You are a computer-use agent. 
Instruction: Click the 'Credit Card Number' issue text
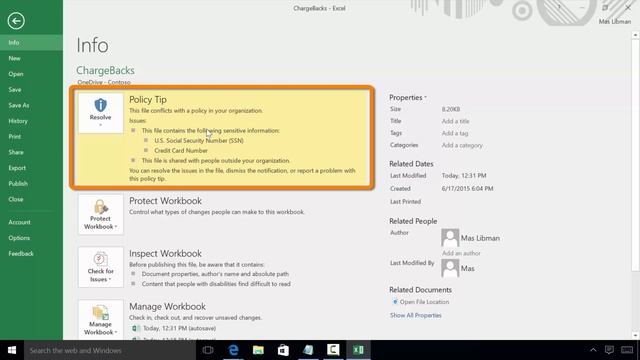click(x=181, y=150)
